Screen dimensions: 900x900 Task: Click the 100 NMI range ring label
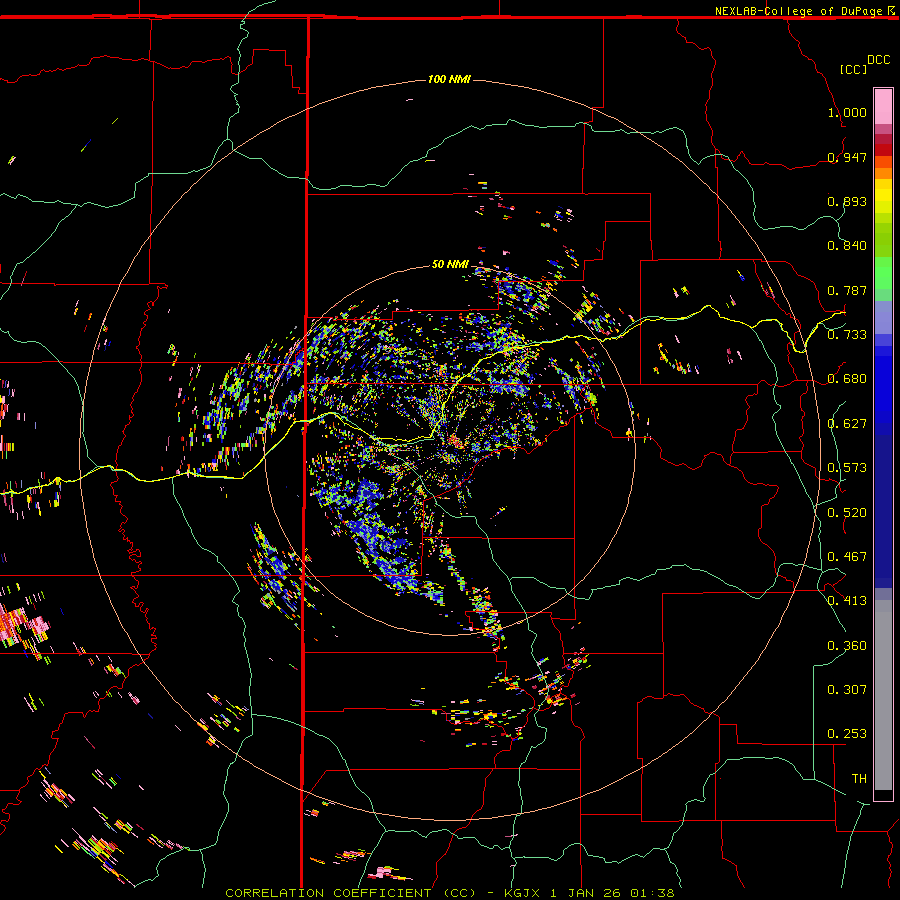tap(449, 79)
